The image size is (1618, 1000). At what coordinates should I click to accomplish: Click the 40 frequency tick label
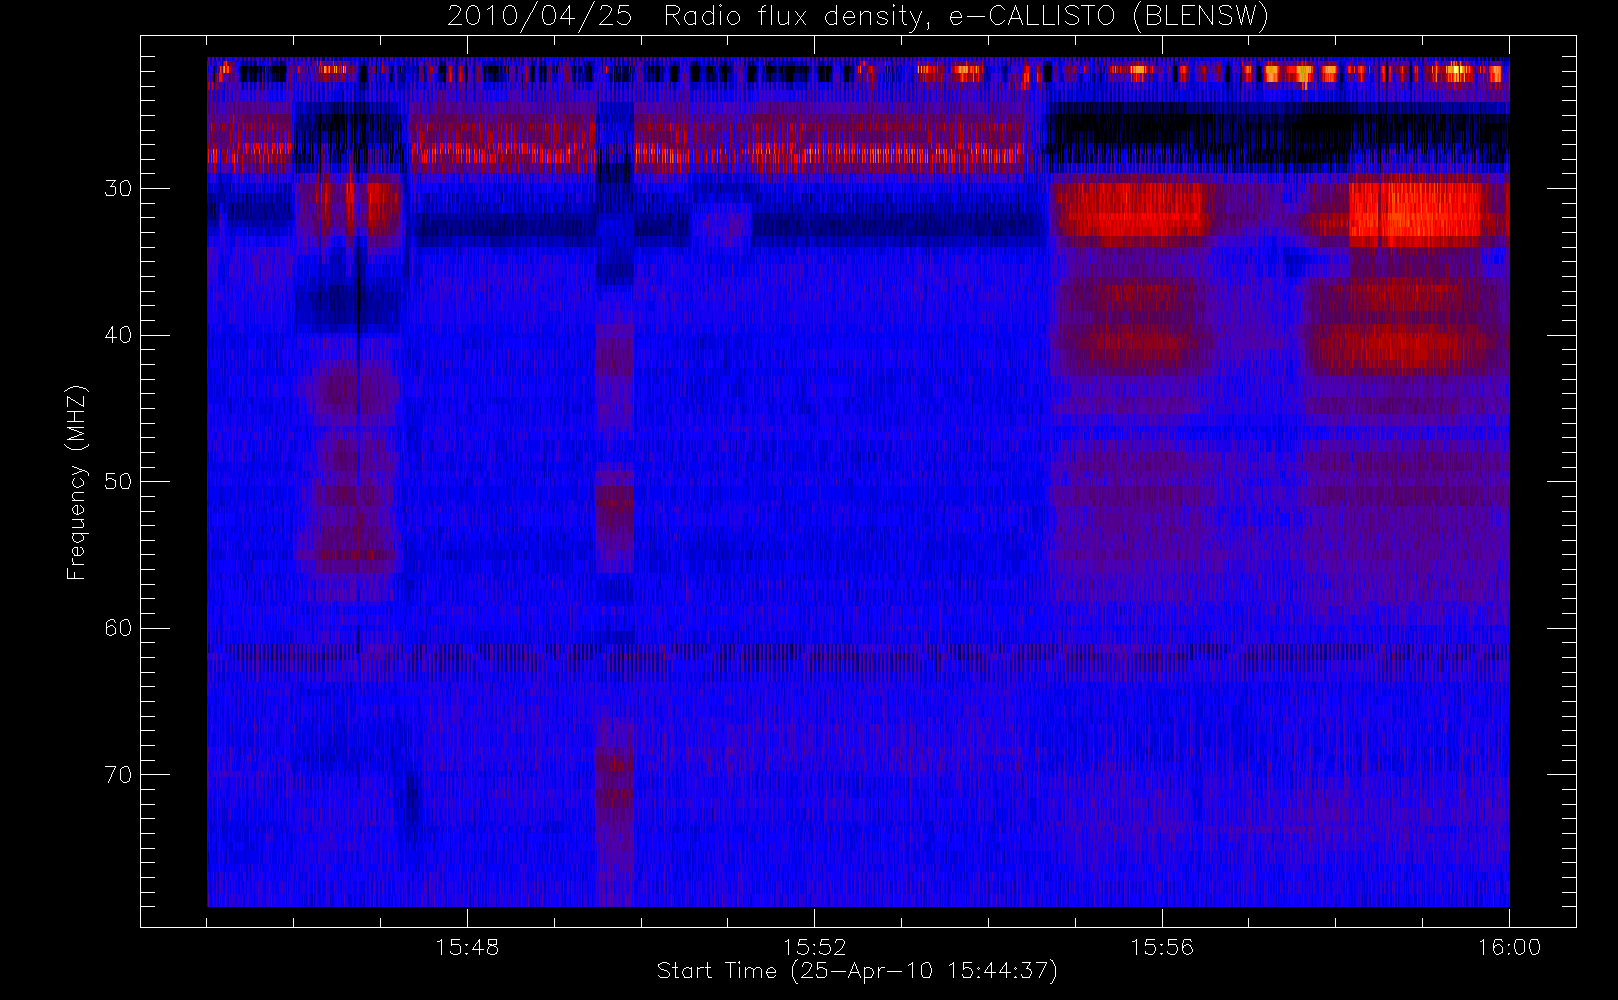118,335
